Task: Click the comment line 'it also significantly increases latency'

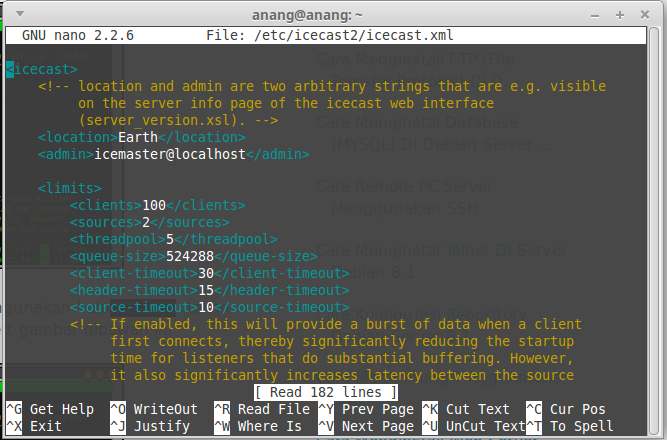Action: pyautogui.click(x=342, y=376)
